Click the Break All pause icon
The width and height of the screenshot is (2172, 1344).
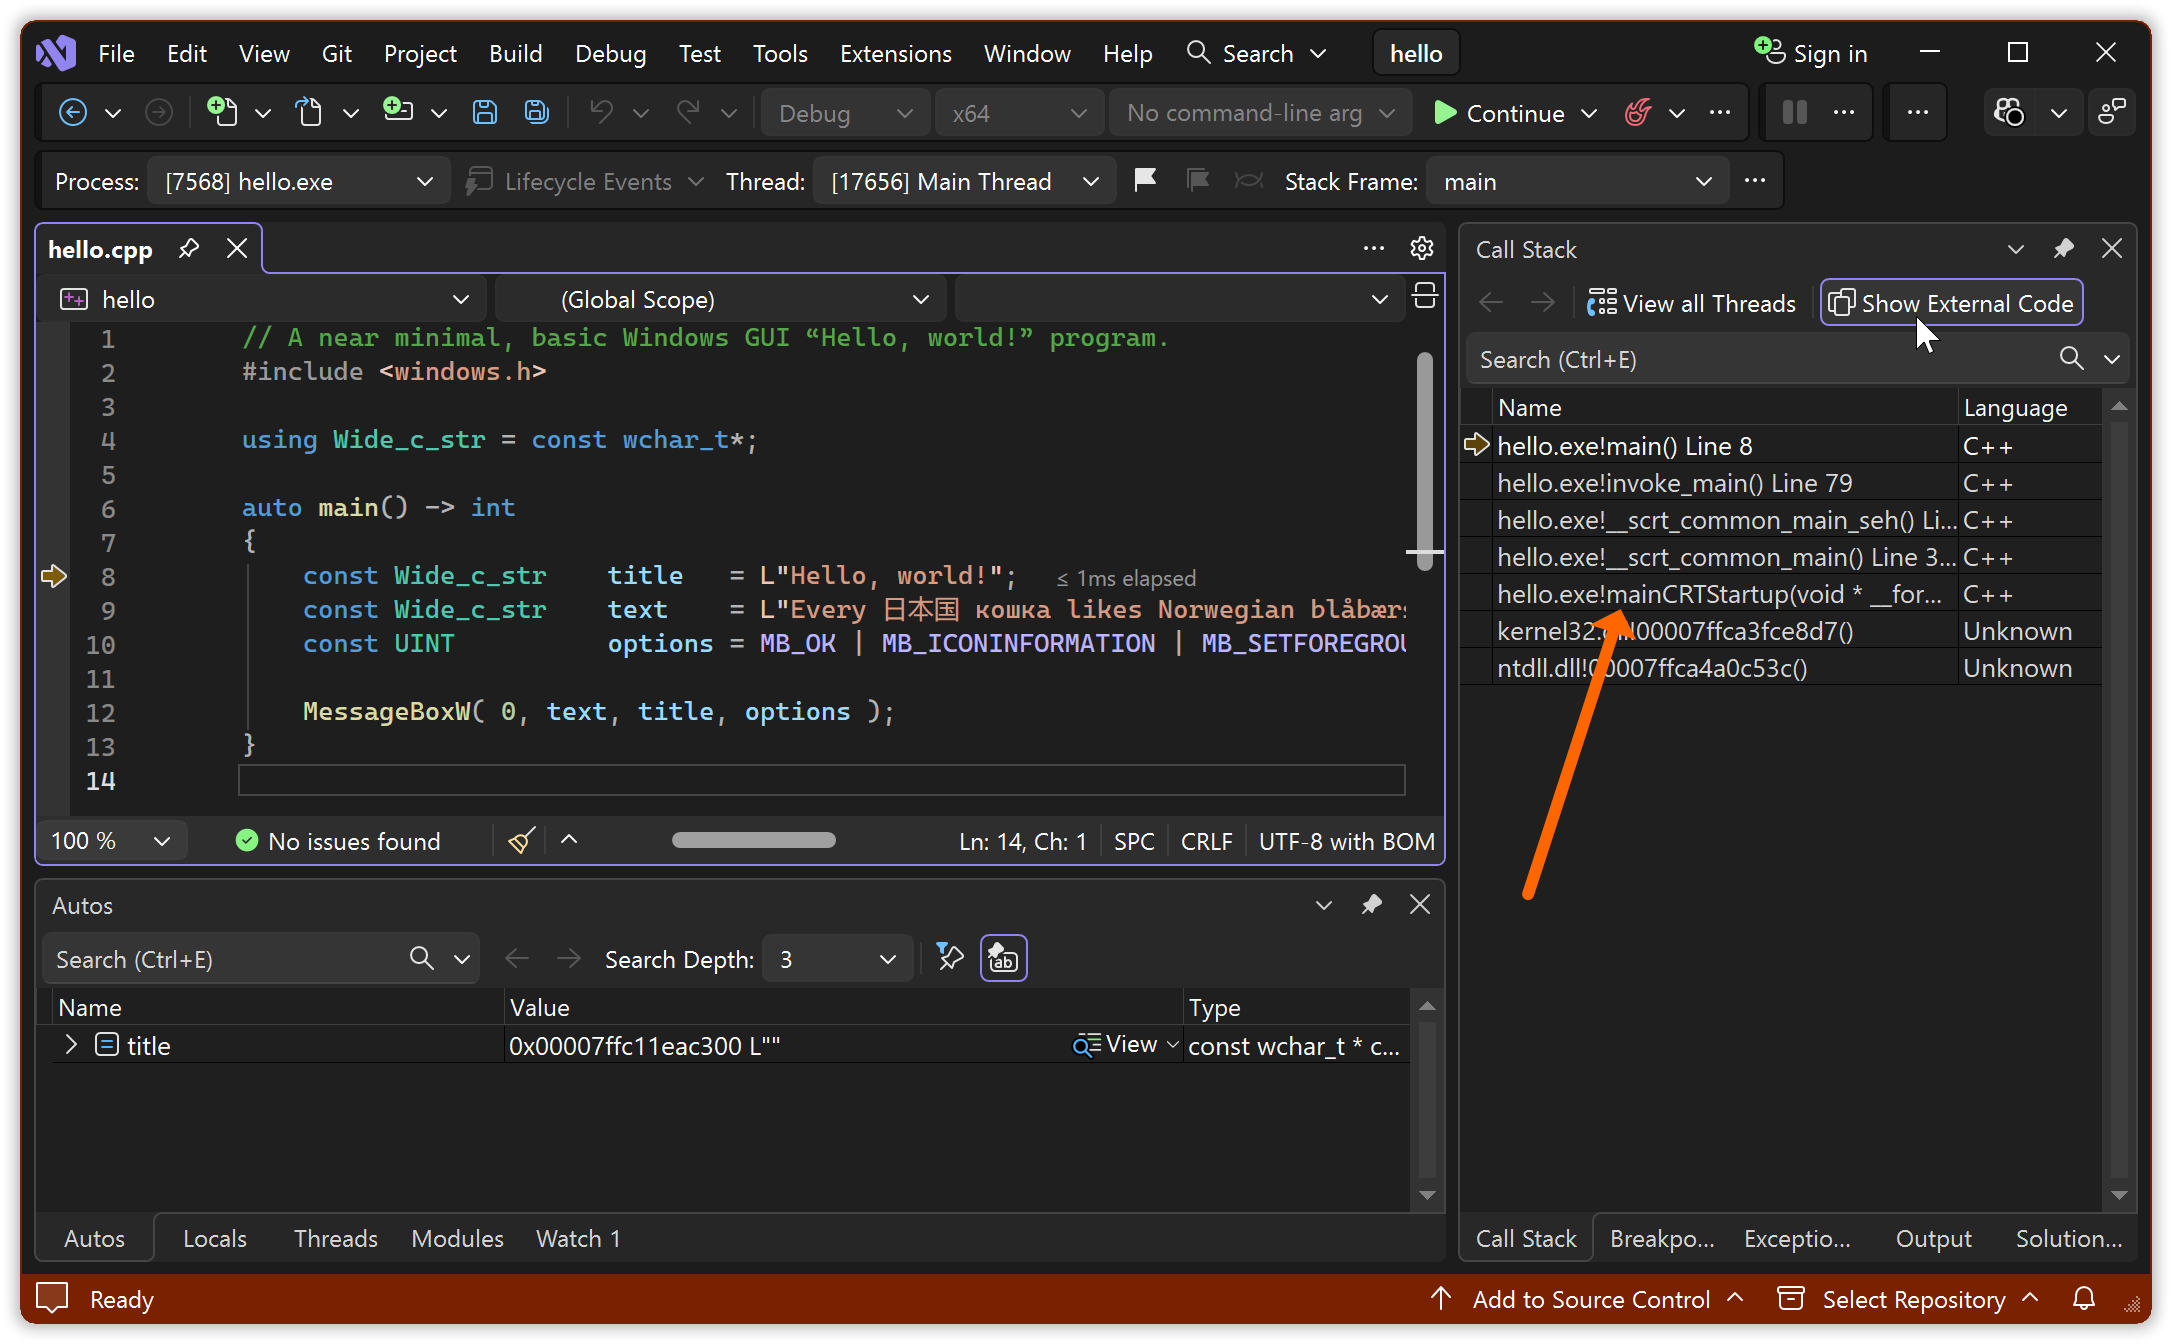pyautogui.click(x=1795, y=113)
